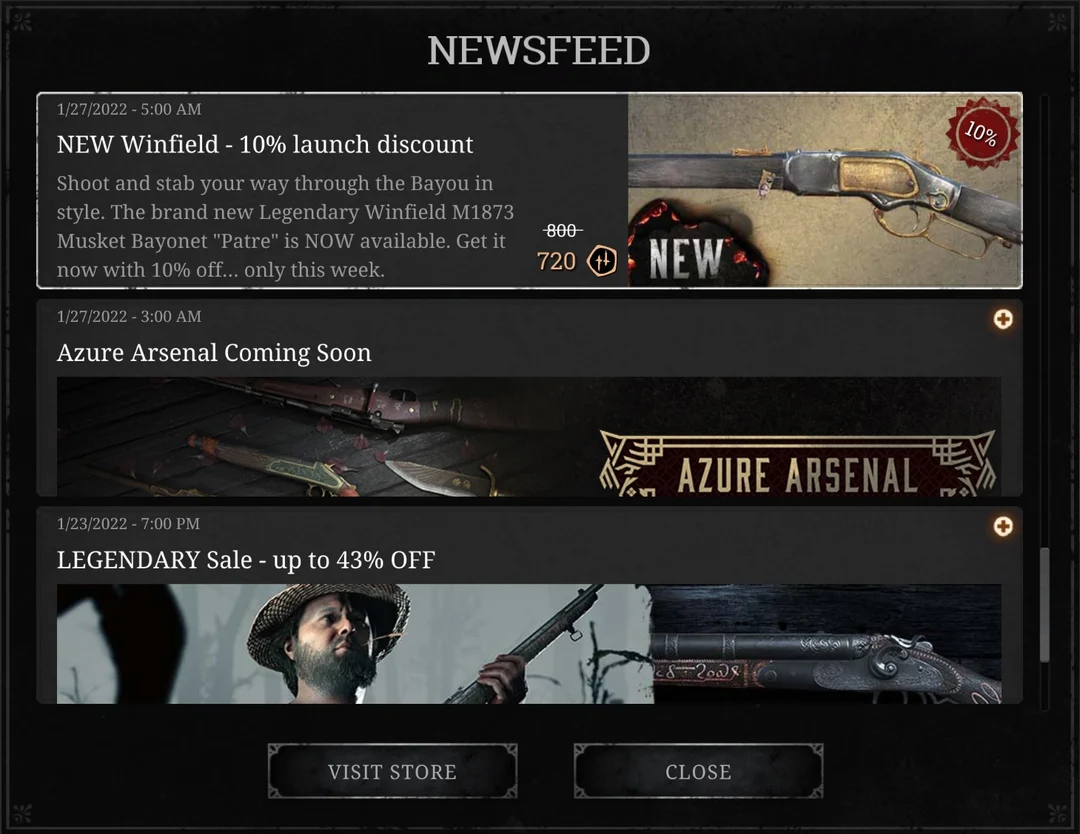The image size is (1080, 834).
Task: Open the LEGENDARY Sale up to 43% OFF title
Action: click(x=246, y=560)
